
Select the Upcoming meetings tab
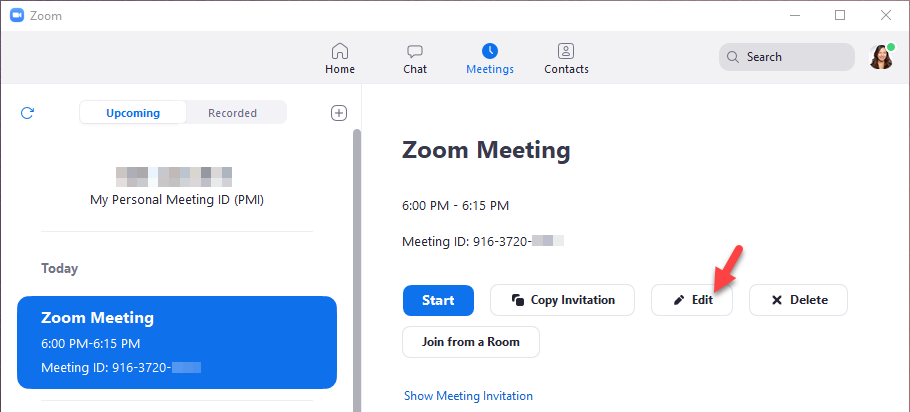coord(133,113)
